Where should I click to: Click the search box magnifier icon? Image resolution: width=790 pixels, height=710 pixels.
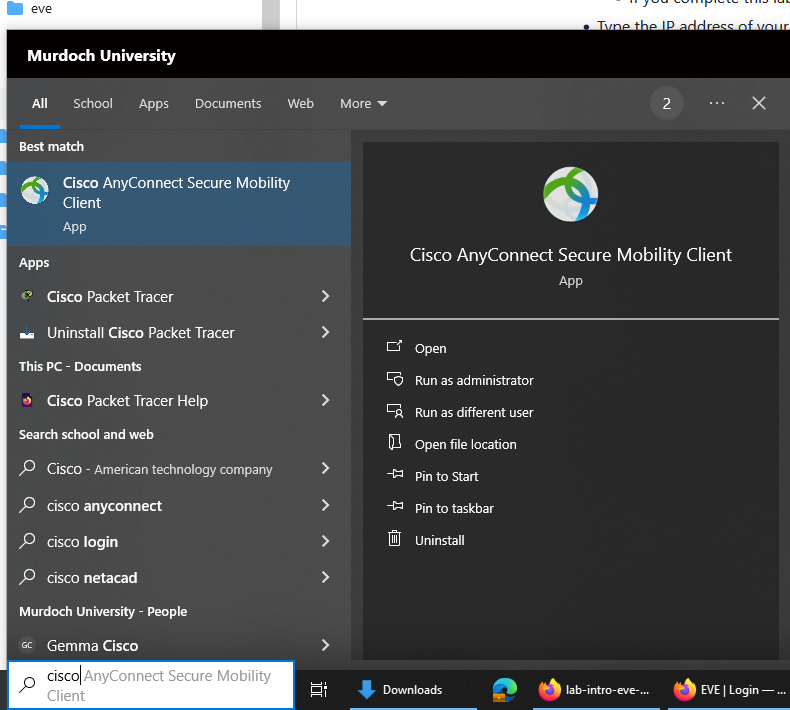click(27, 684)
